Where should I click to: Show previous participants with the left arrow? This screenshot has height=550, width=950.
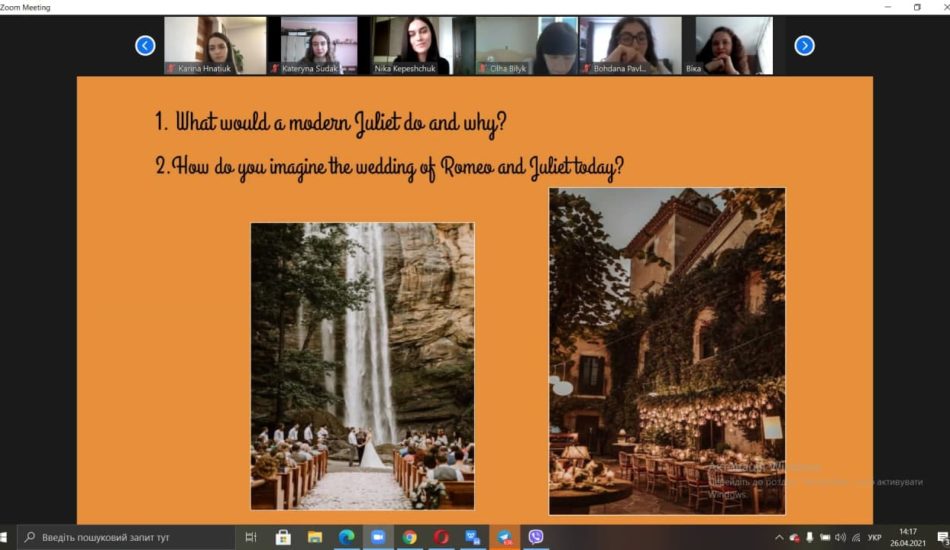coord(145,45)
